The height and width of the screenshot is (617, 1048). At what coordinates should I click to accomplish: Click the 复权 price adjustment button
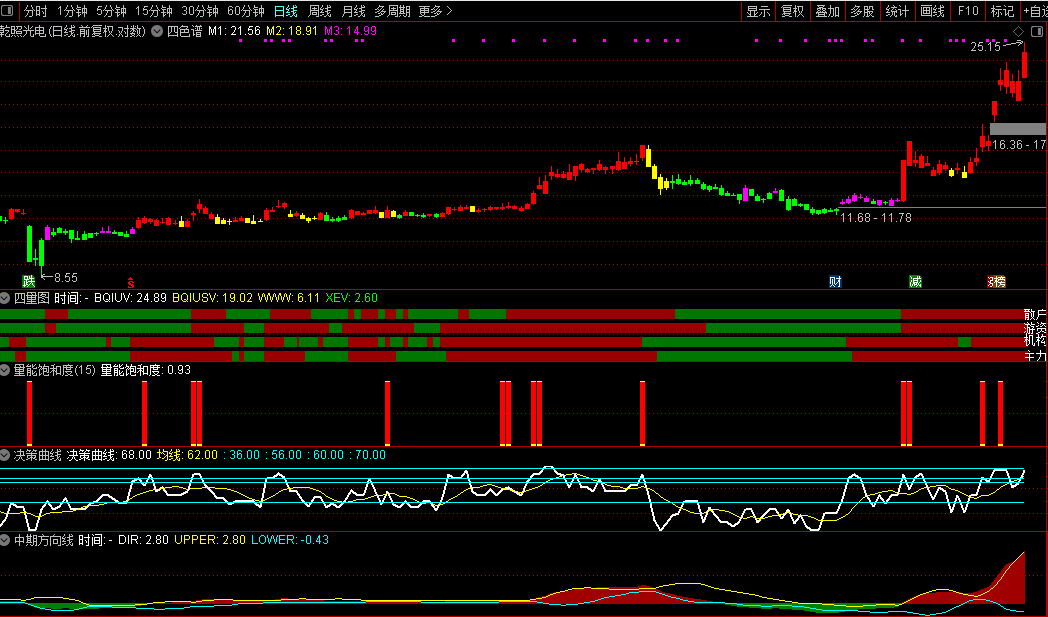tap(792, 11)
